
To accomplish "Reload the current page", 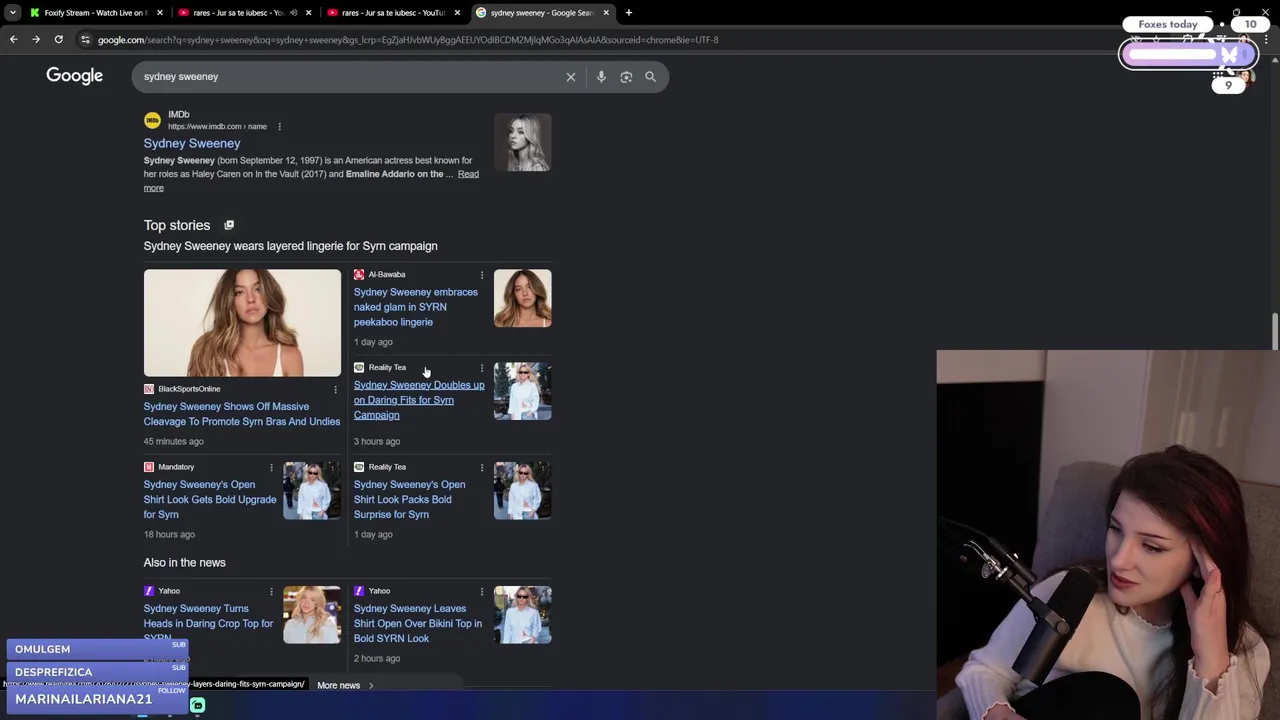I will tap(59, 39).
